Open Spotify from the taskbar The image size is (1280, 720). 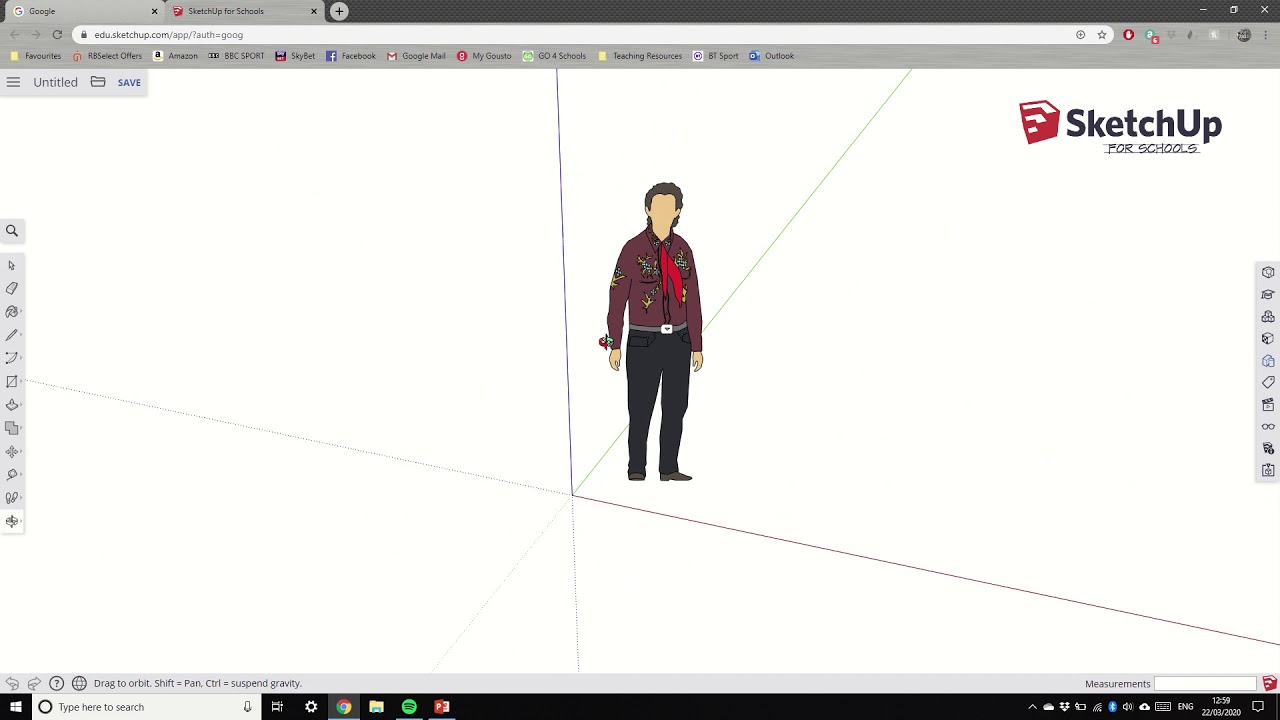[x=409, y=707]
